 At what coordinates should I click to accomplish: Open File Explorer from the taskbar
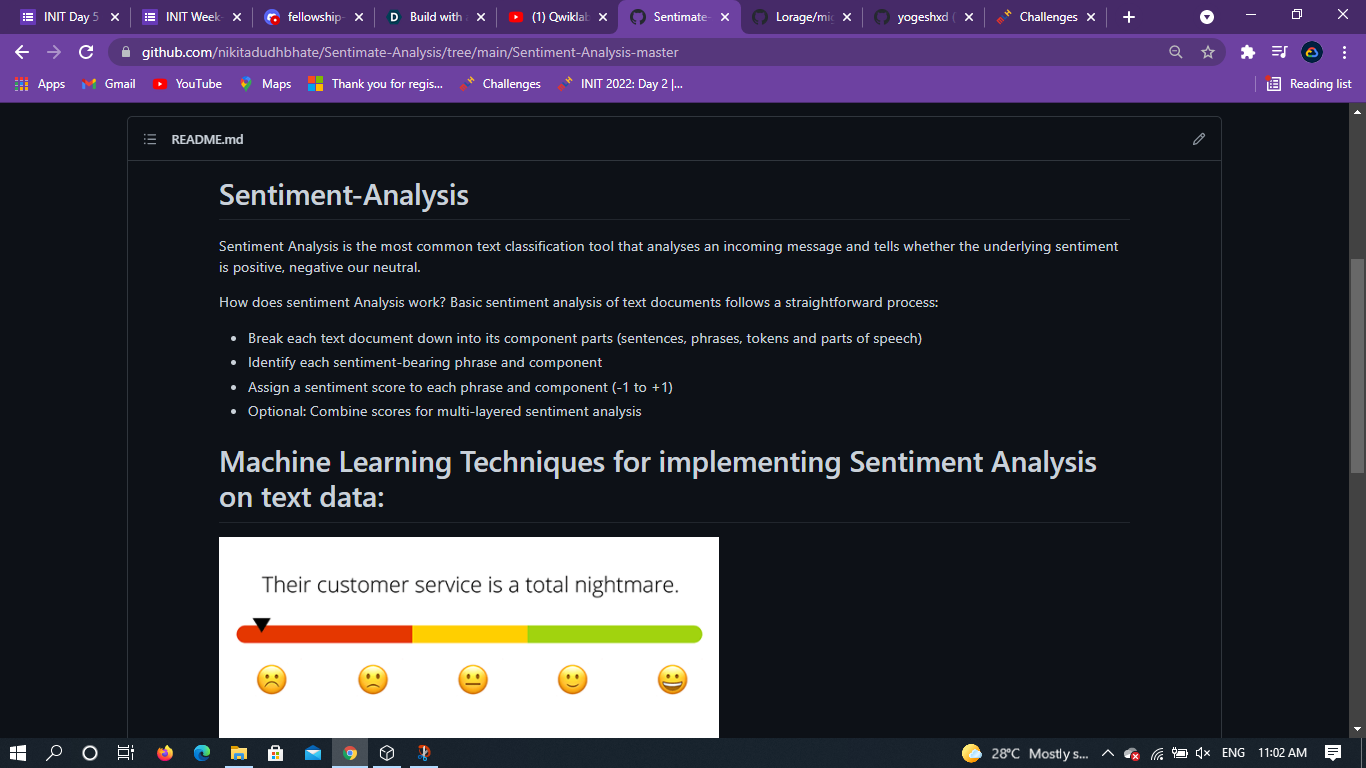238,753
